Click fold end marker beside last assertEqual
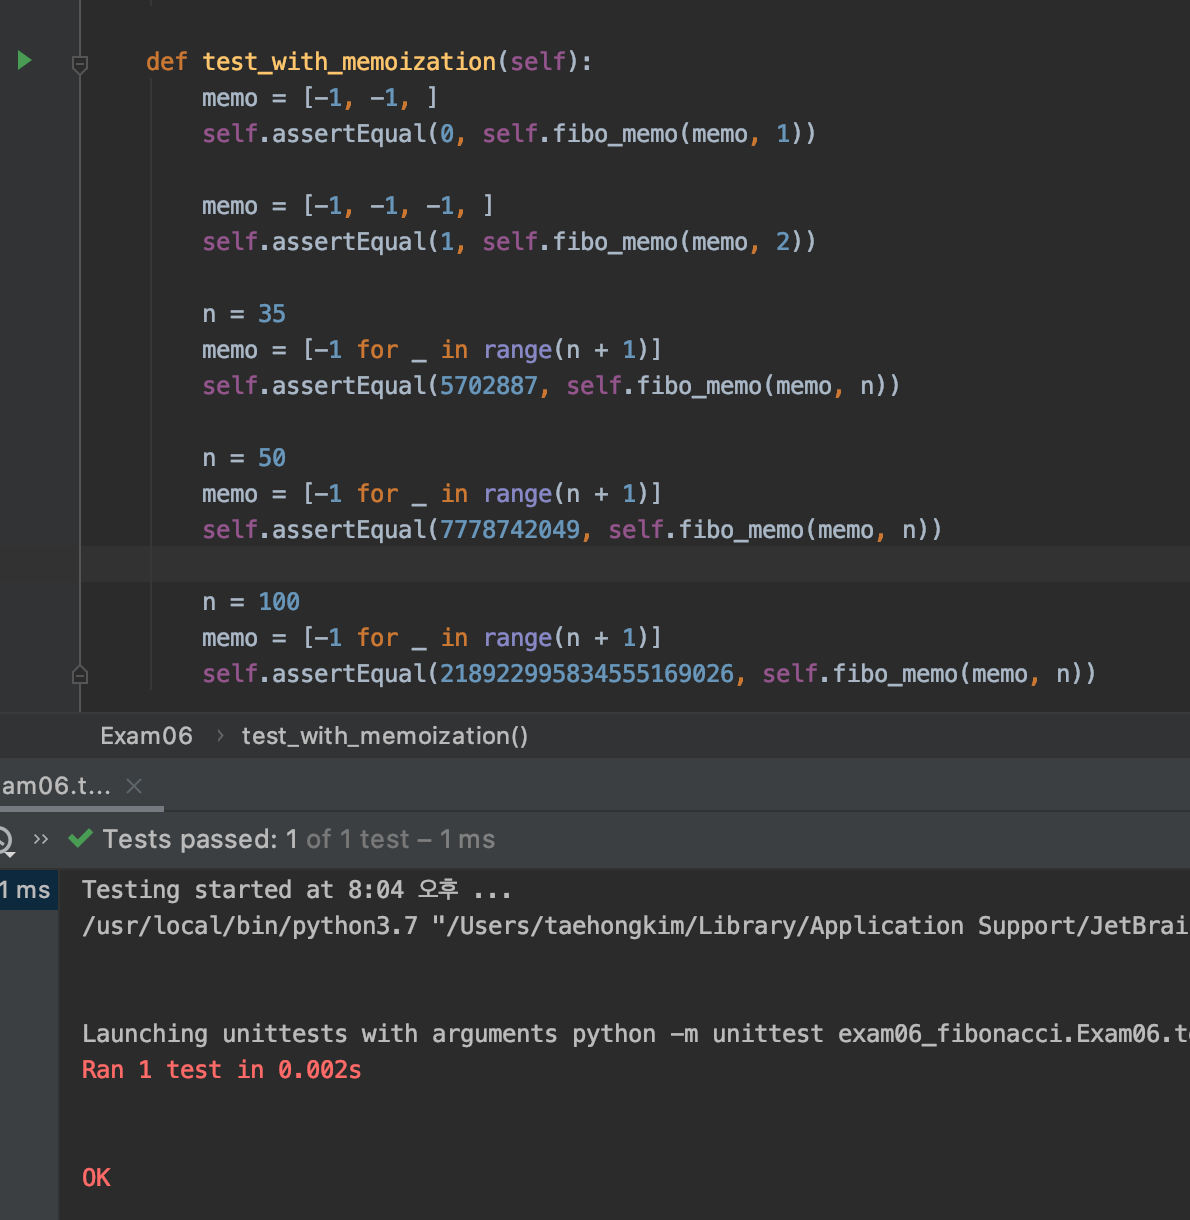The width and height of the screenshot is (1190, 1220). [x=80, y=675]
